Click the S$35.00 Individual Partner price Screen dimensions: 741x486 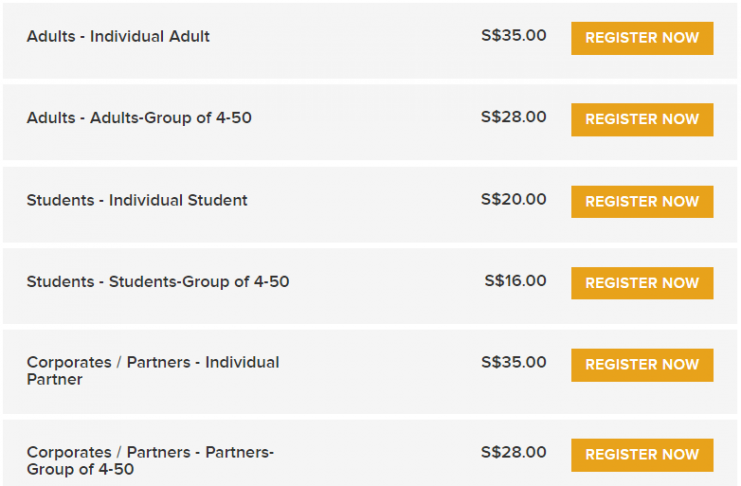[x=514, y=362]
